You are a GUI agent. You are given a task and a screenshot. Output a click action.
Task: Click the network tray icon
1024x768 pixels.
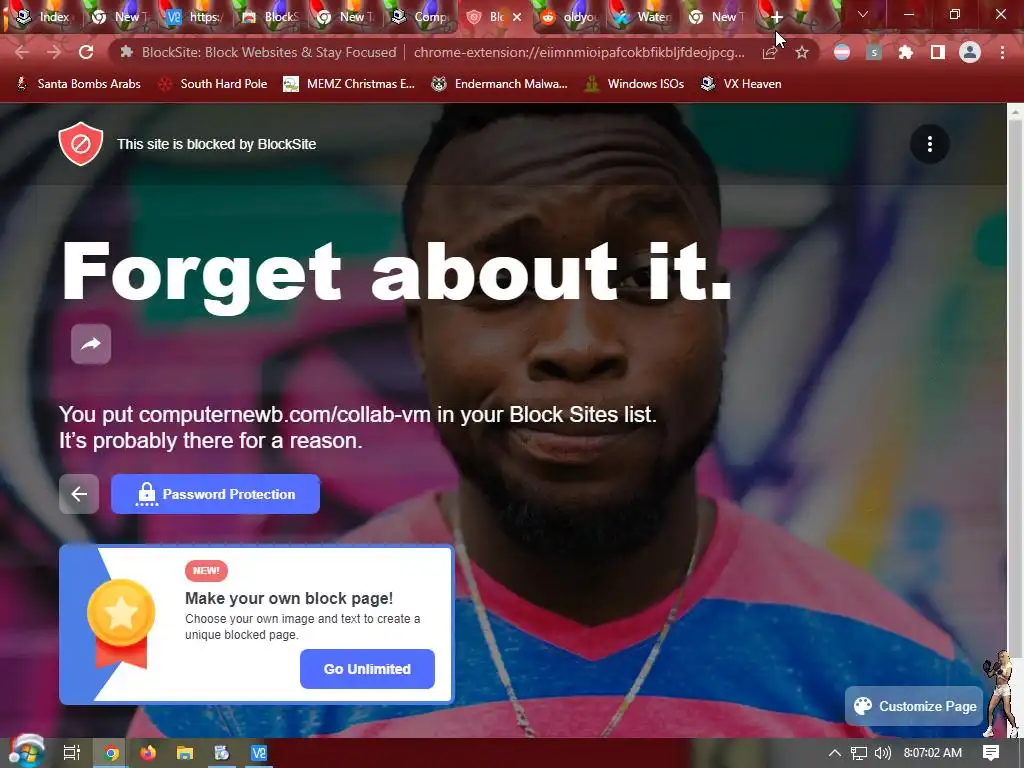[859, 753]
